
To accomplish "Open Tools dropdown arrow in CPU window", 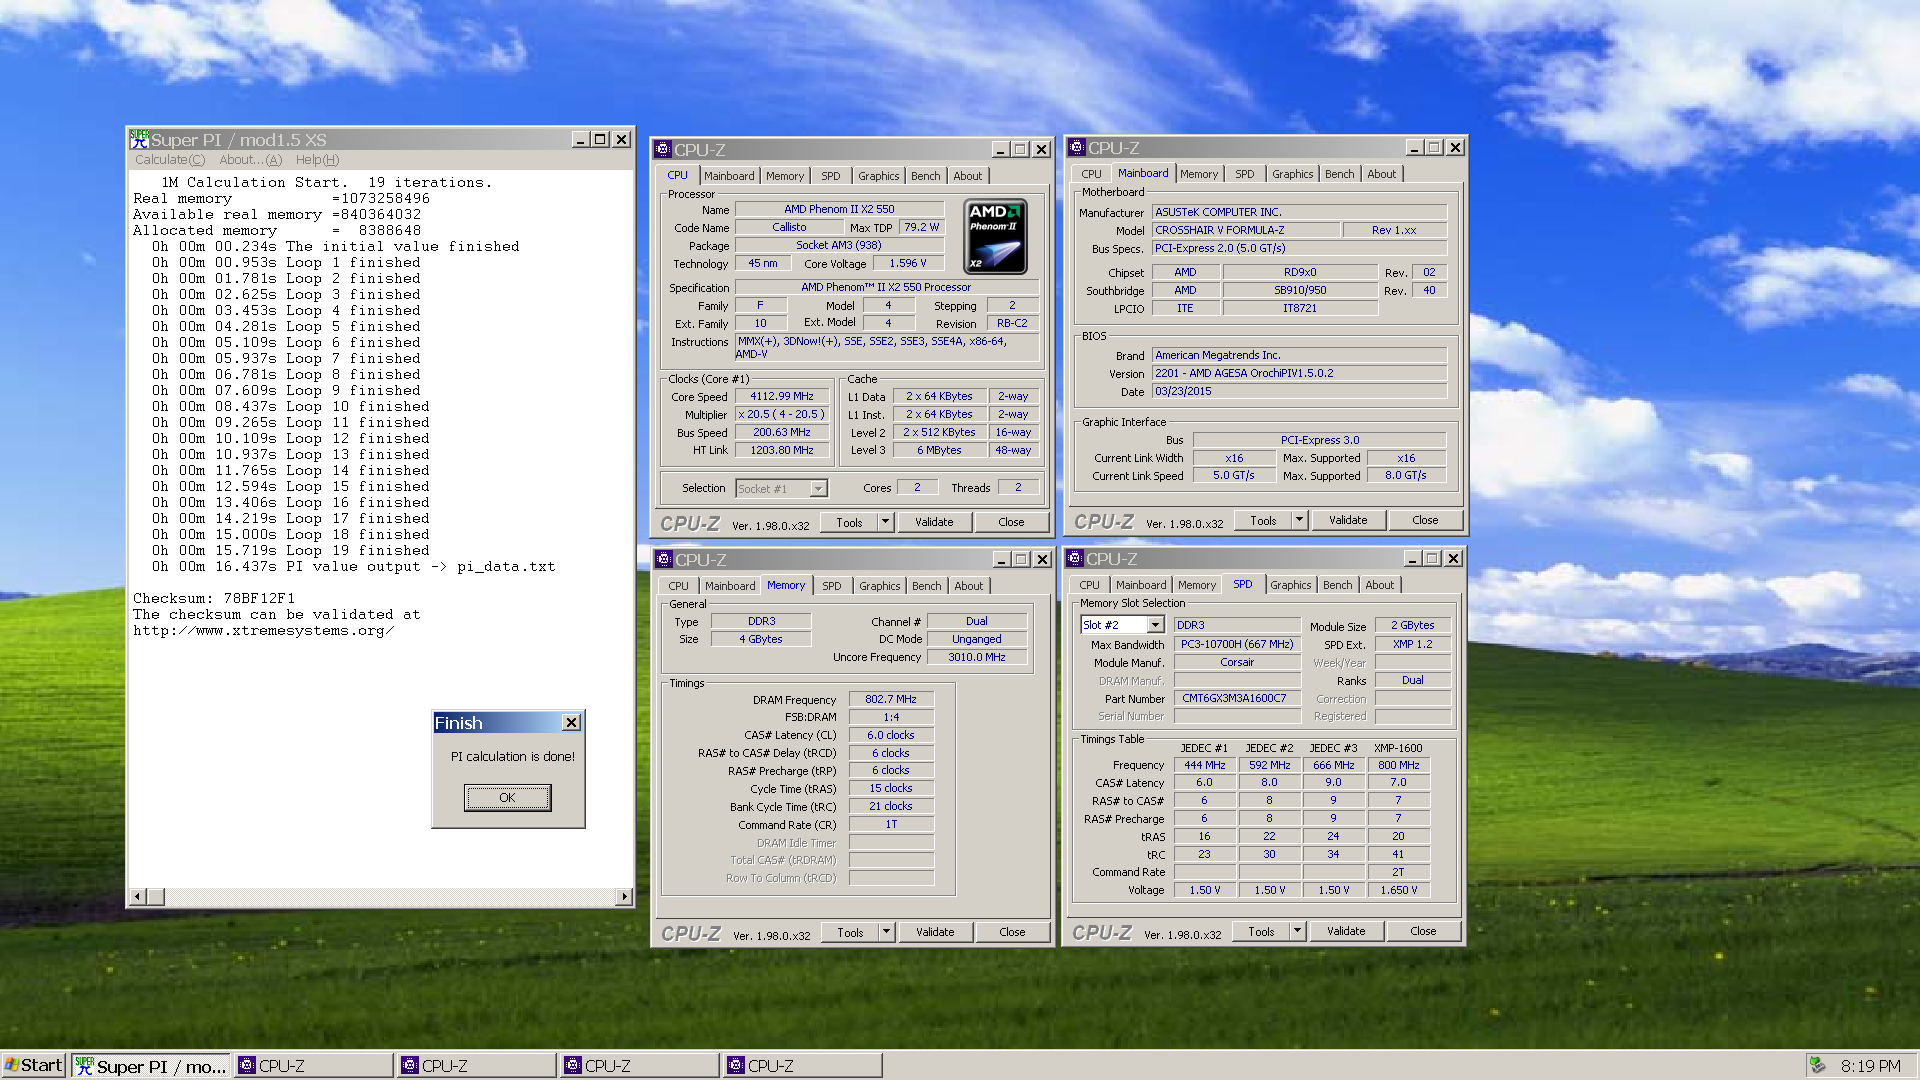I will point(885,522).
